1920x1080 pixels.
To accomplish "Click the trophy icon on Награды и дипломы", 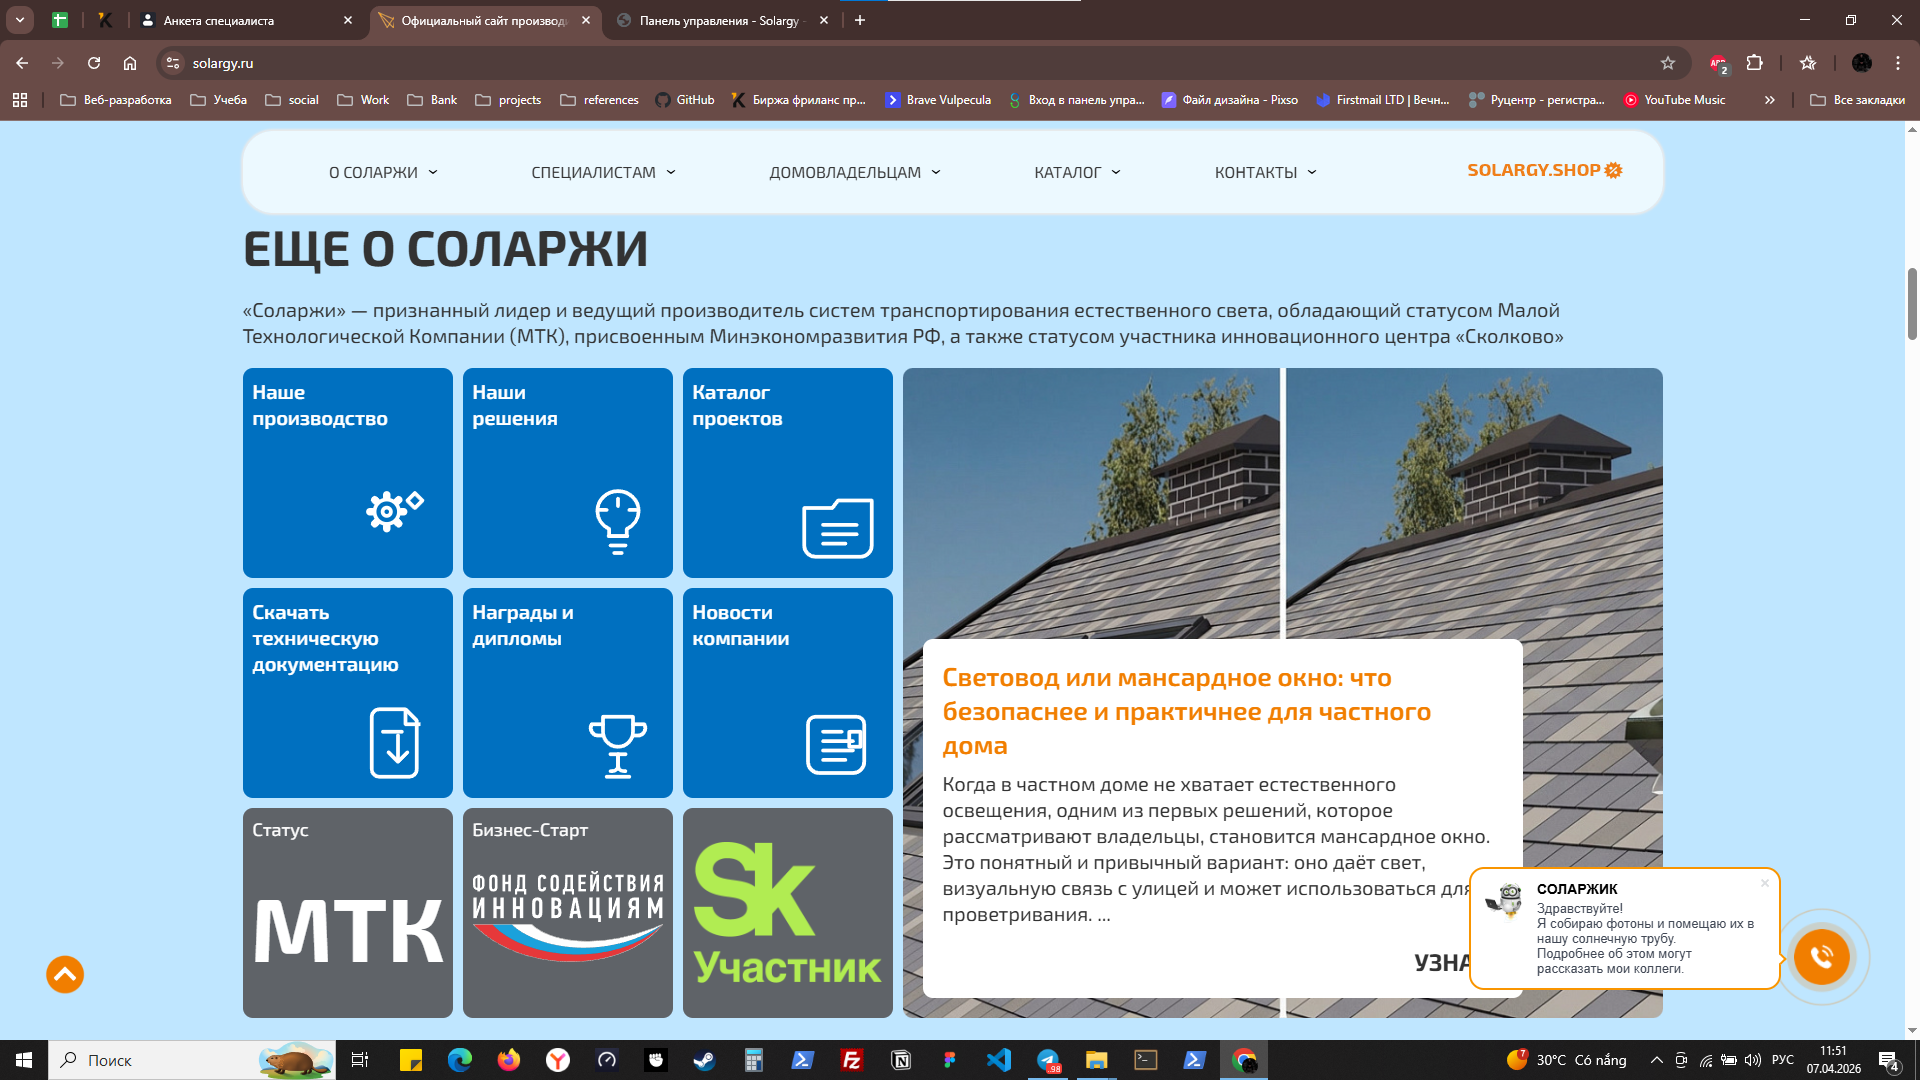I will (618, 745).
